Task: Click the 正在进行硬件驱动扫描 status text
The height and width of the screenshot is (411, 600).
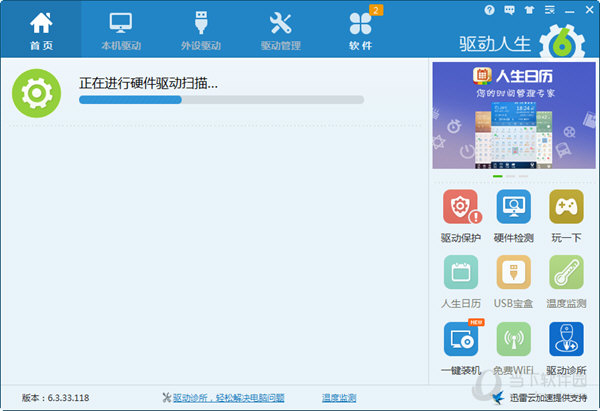Action: [148, 83]
